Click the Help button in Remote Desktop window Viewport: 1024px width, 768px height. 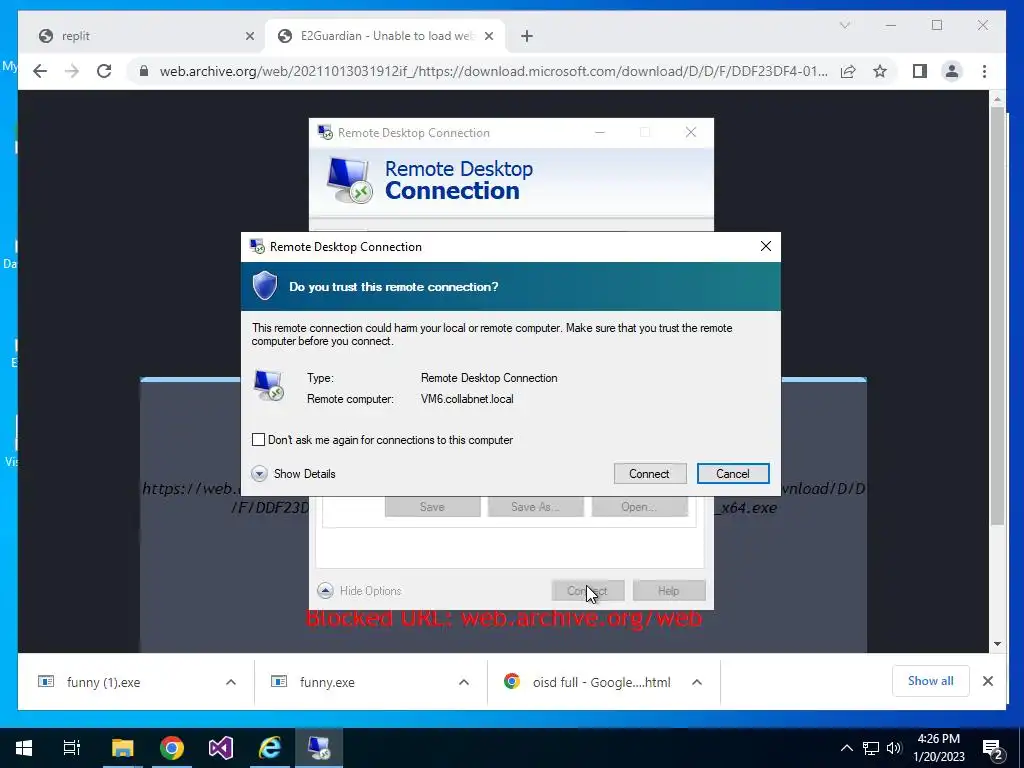(669, 590)
